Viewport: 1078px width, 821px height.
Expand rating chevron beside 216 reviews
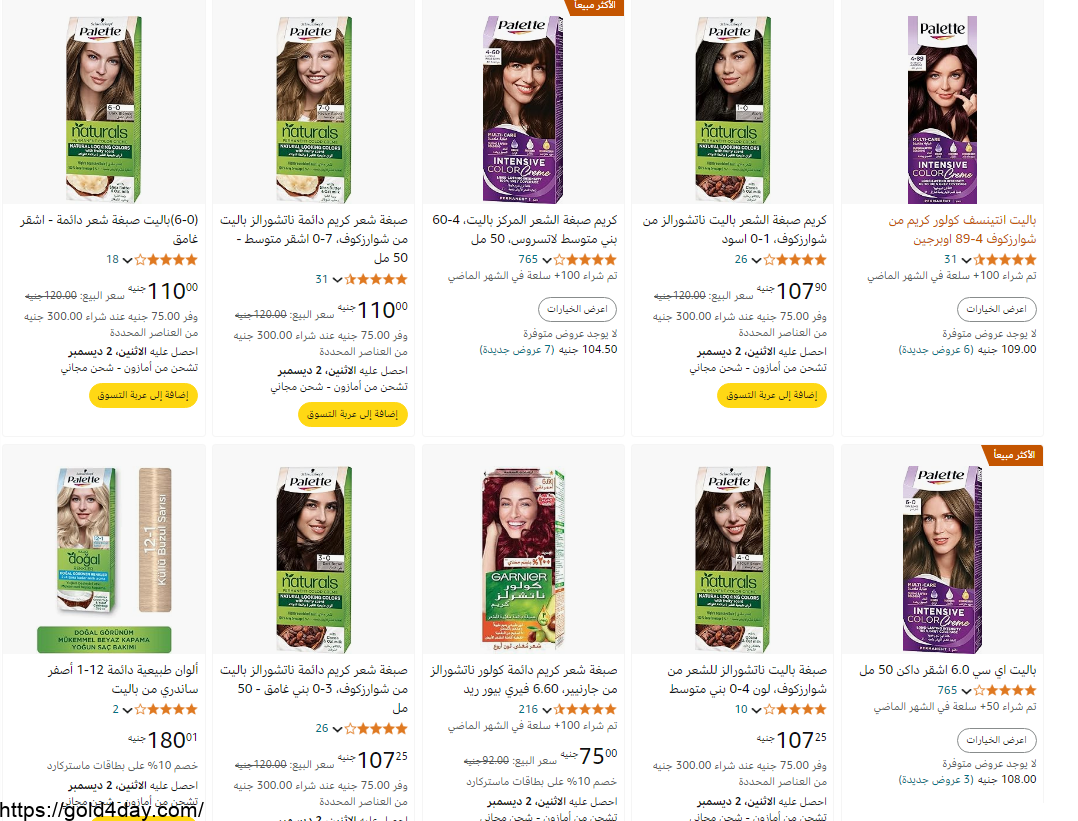click(547, 709)
